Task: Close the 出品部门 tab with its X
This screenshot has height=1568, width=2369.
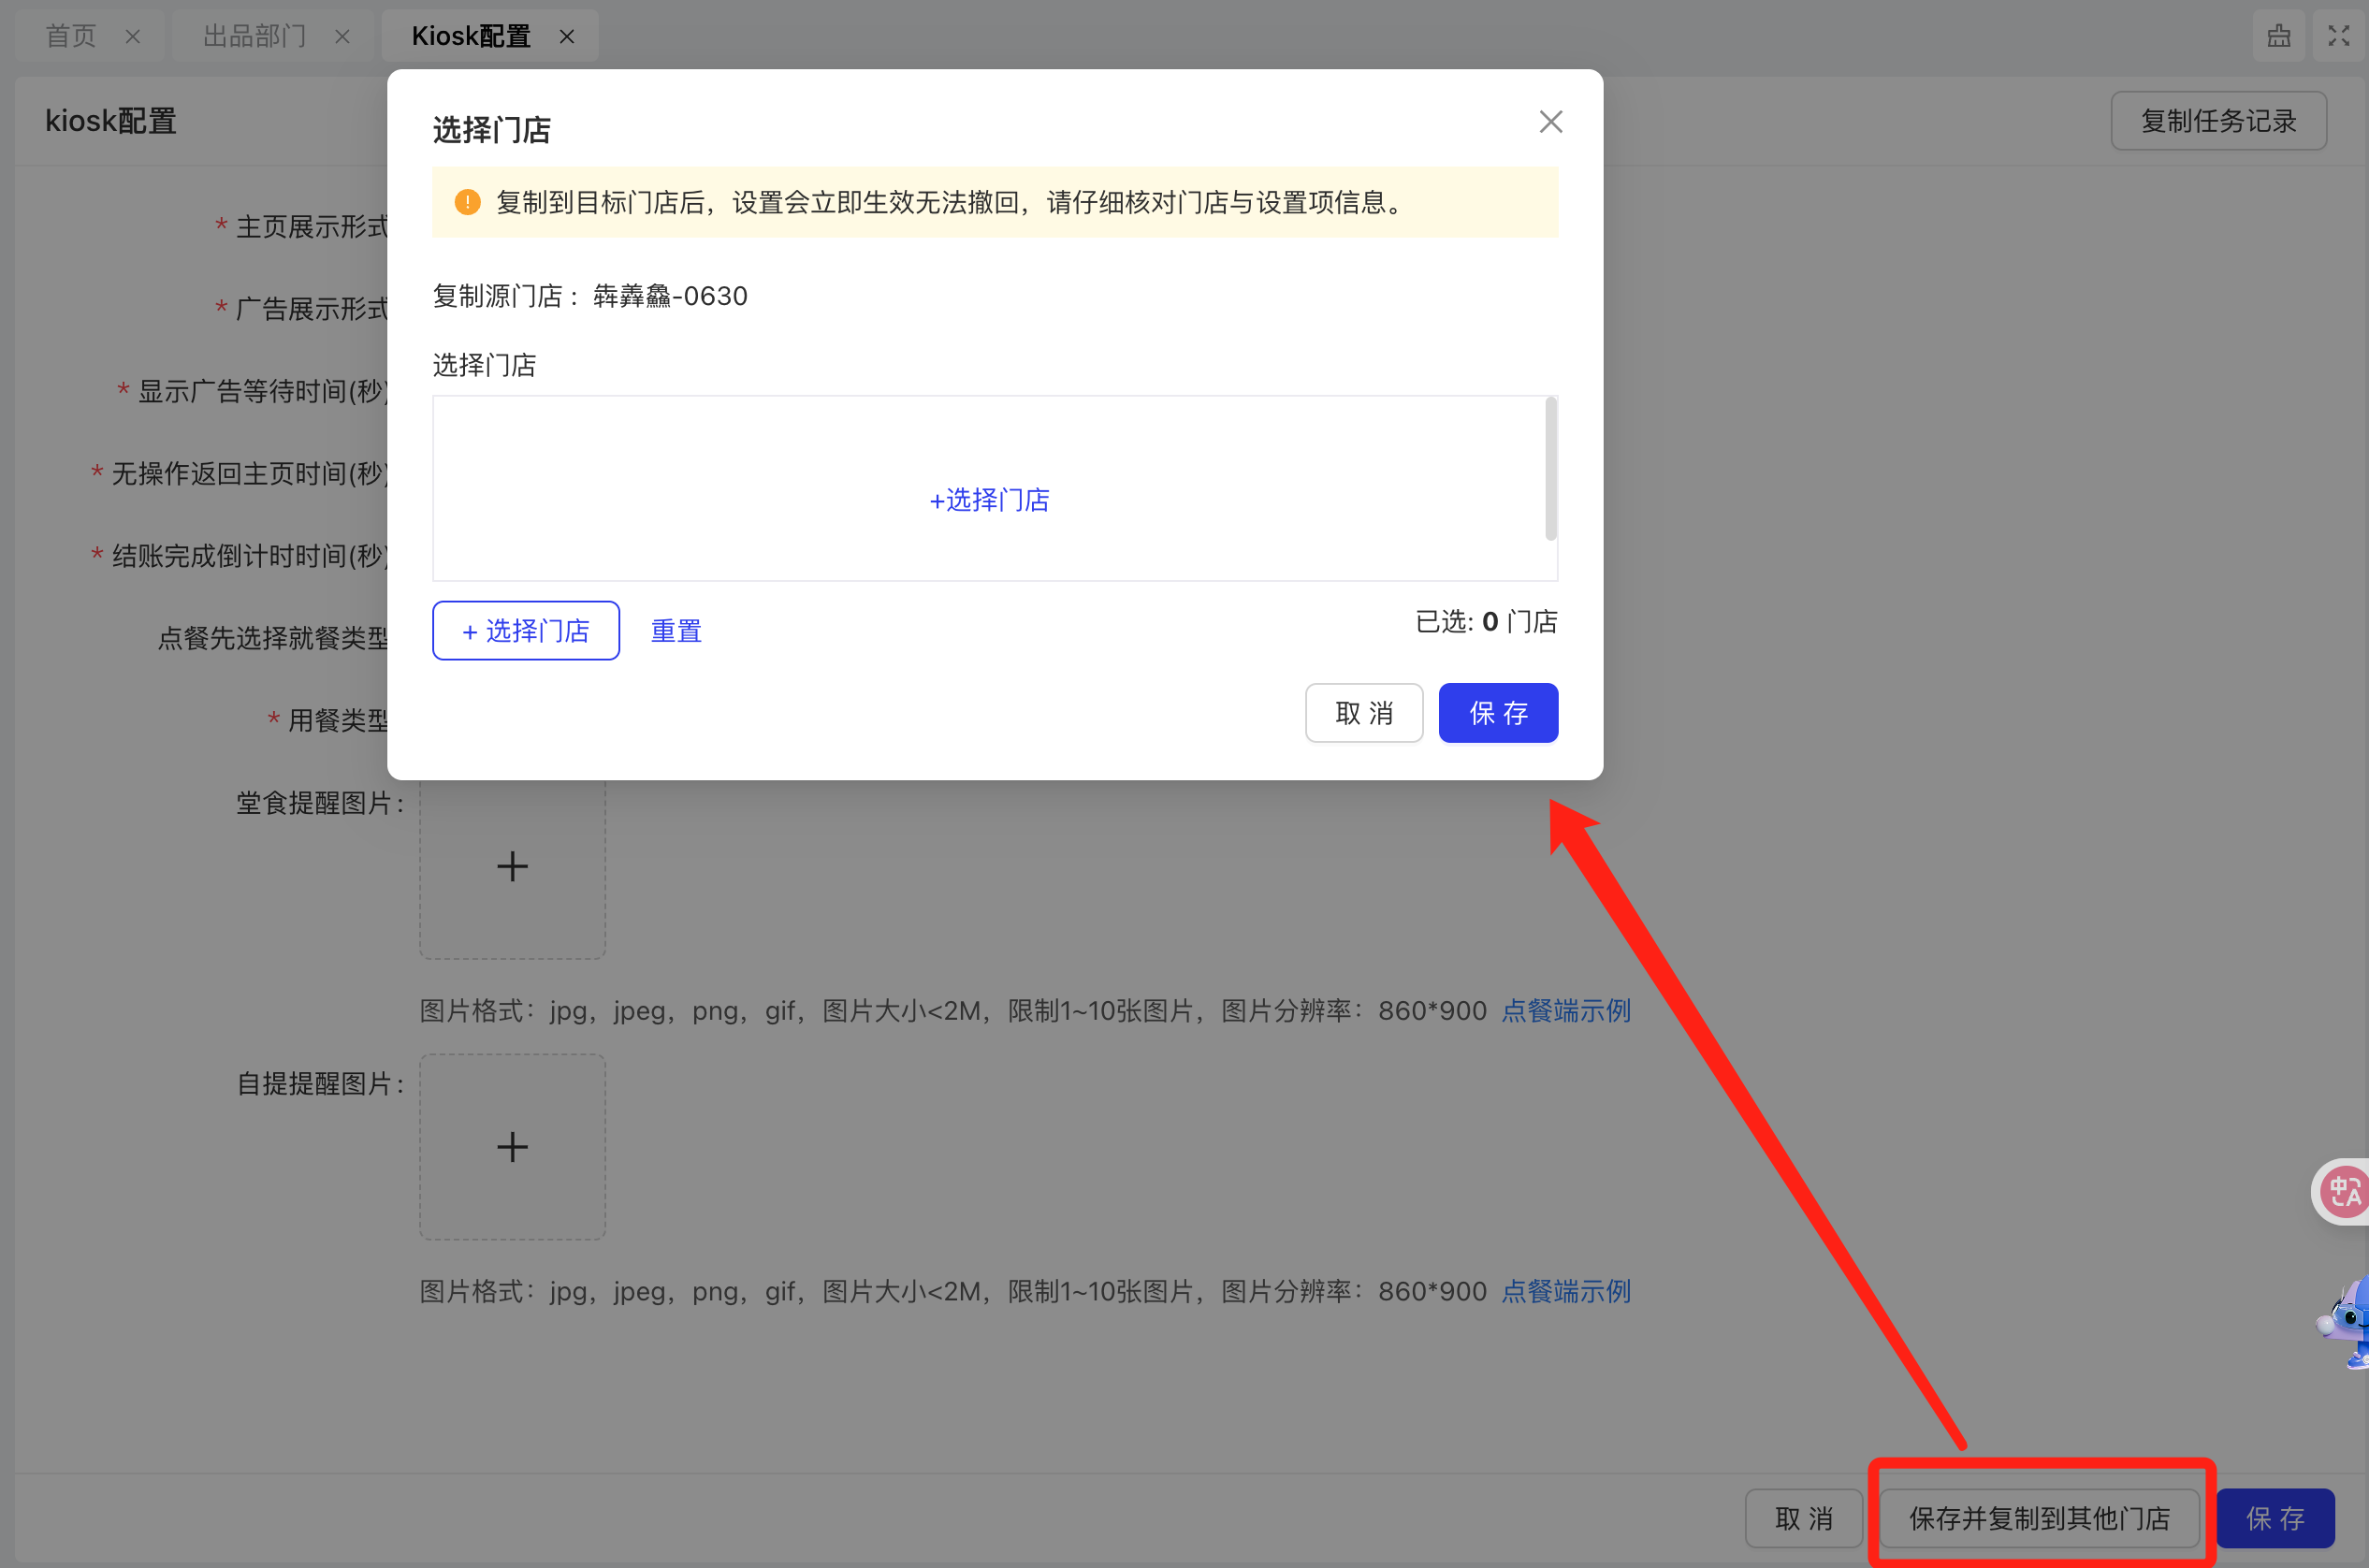Action: click(342, 37)
